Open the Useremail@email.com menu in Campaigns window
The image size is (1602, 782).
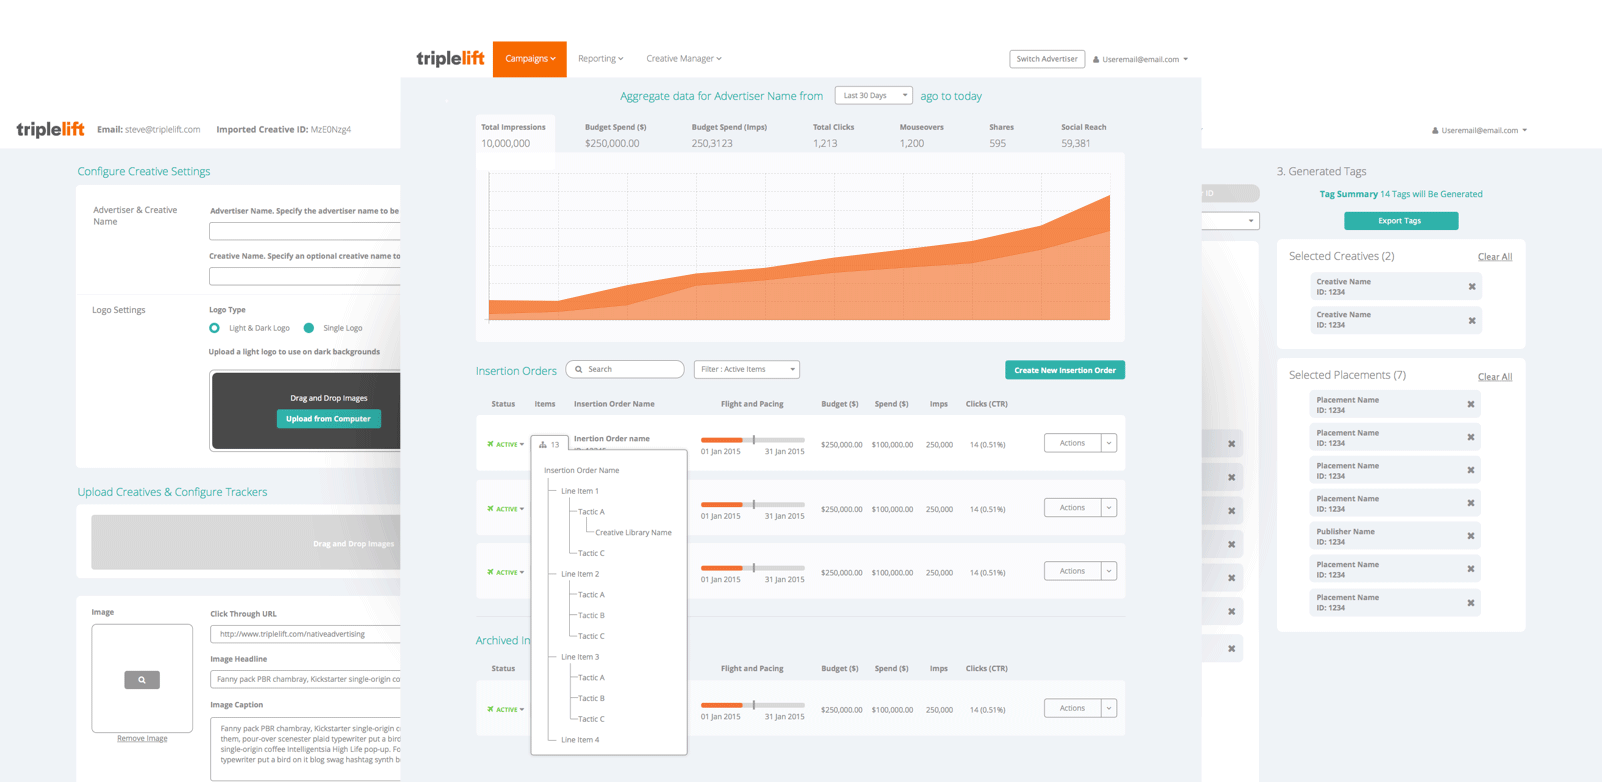click(x=1140, y=59)
